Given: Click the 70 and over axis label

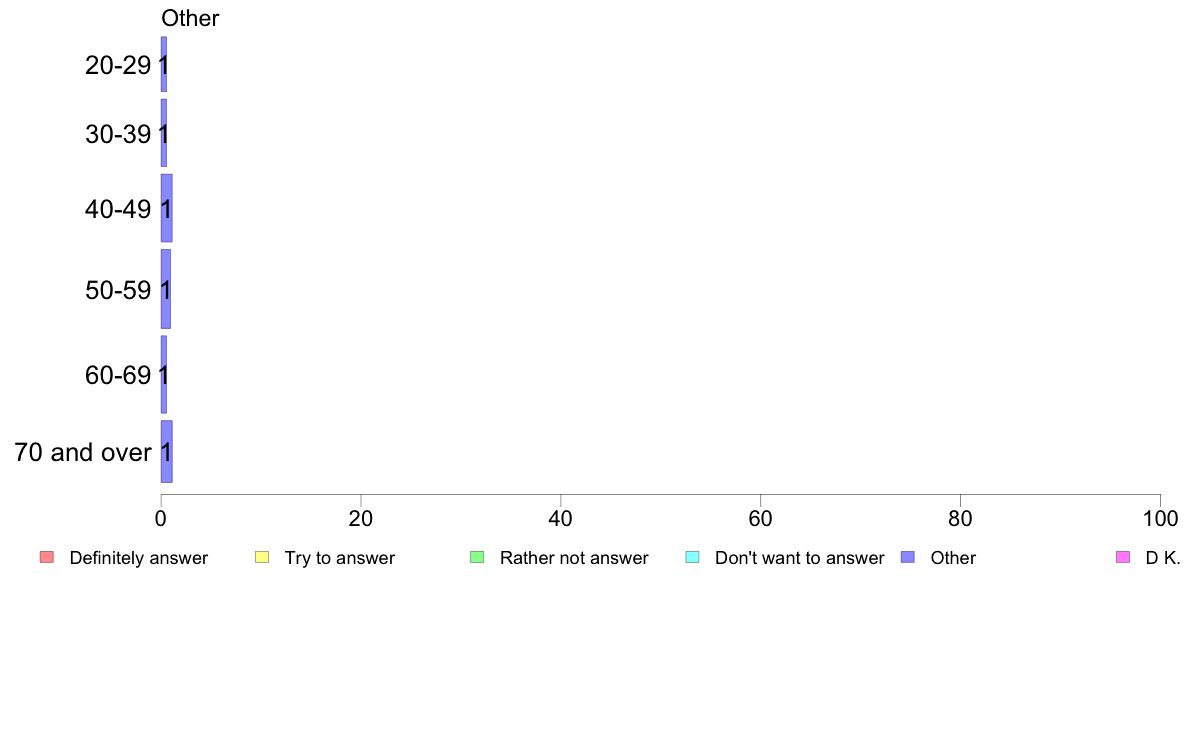Looking at the screenshot, I should (83, 453).
